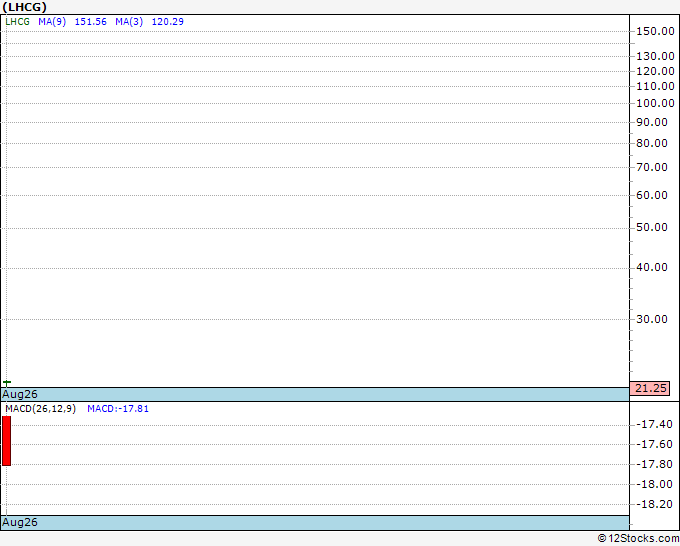Click the MA(9) value 151.56
The height and width of the screenshot is (546, 680).
(91, 22)
